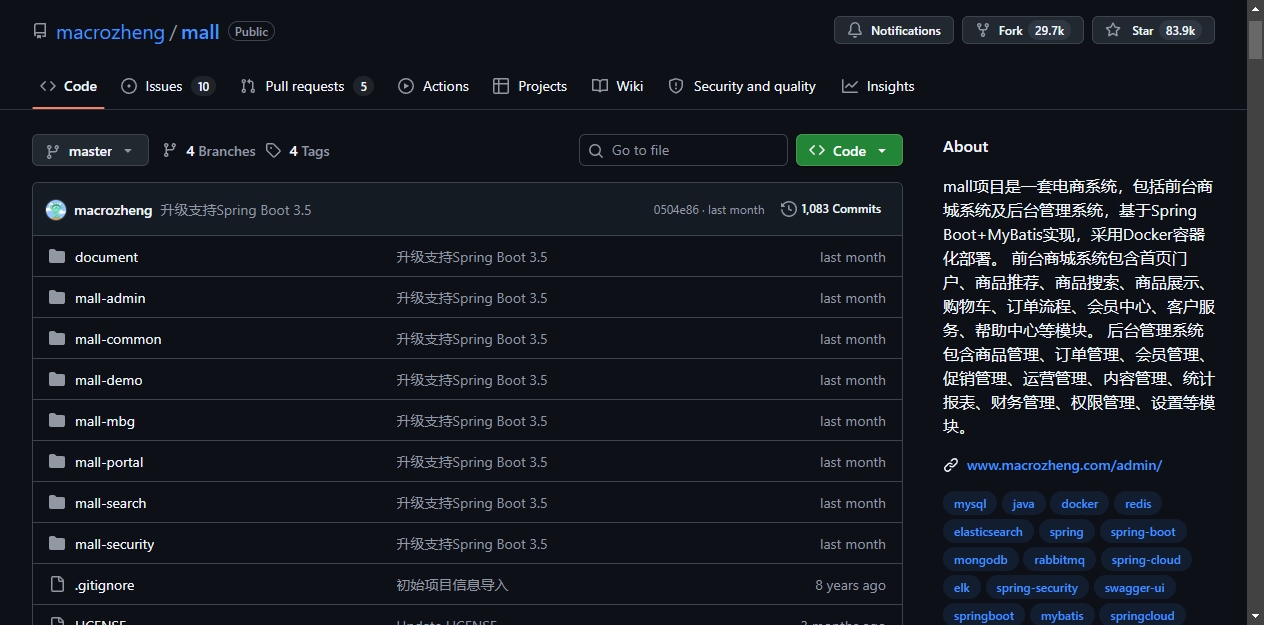Screen dimensions: 1264x625
Task: Open the macrozheng owner profile link
Action: [x=110, y=32]
